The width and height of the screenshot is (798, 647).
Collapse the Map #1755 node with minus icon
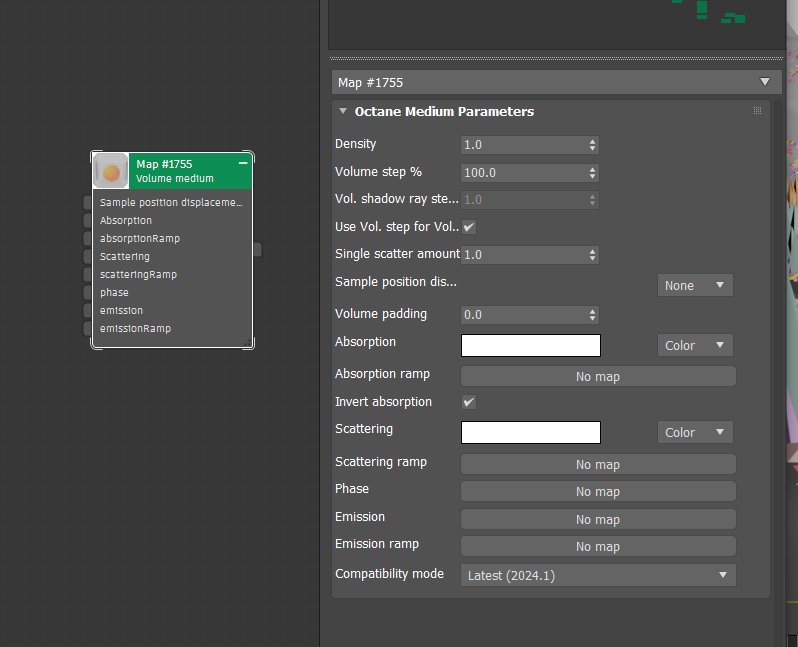243,163
